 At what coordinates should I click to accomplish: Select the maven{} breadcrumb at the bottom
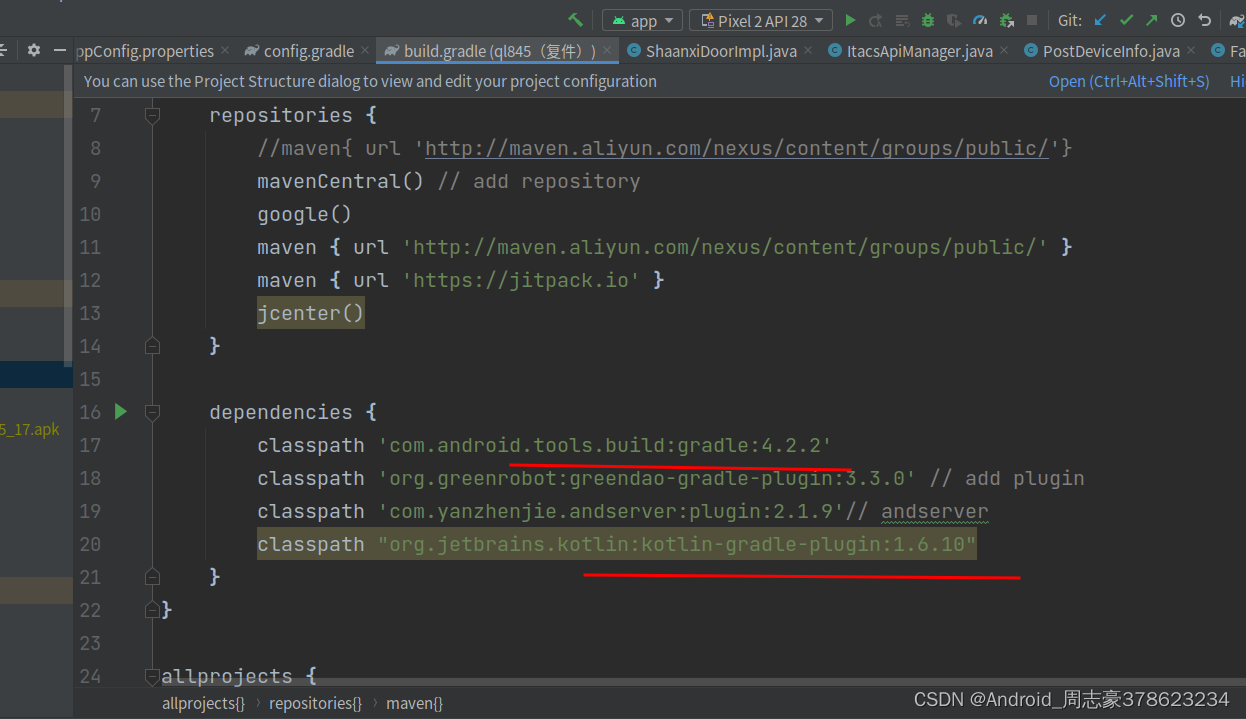click(x=414, y=703)
